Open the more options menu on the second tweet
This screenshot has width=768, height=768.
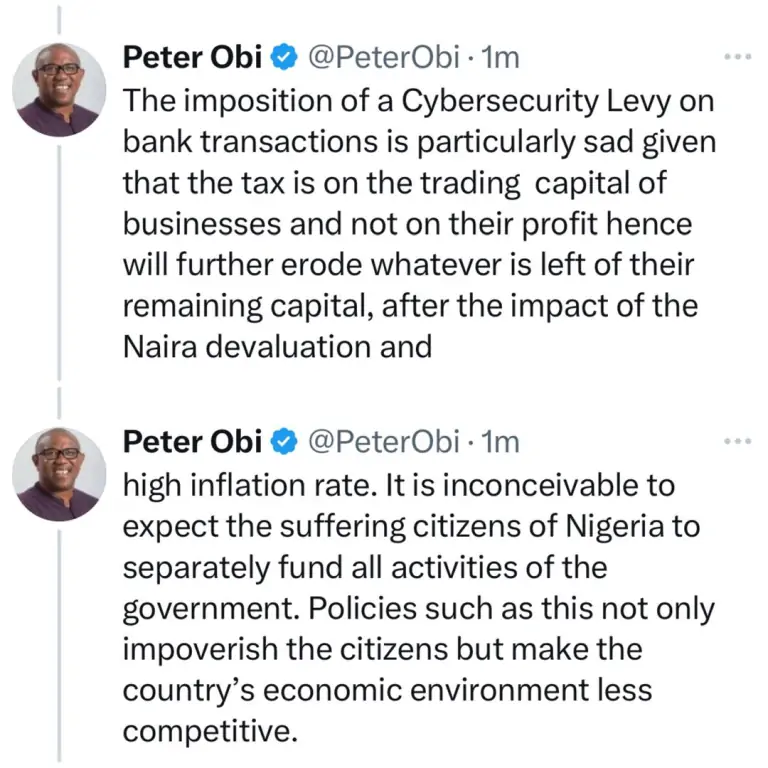[737, 440]
